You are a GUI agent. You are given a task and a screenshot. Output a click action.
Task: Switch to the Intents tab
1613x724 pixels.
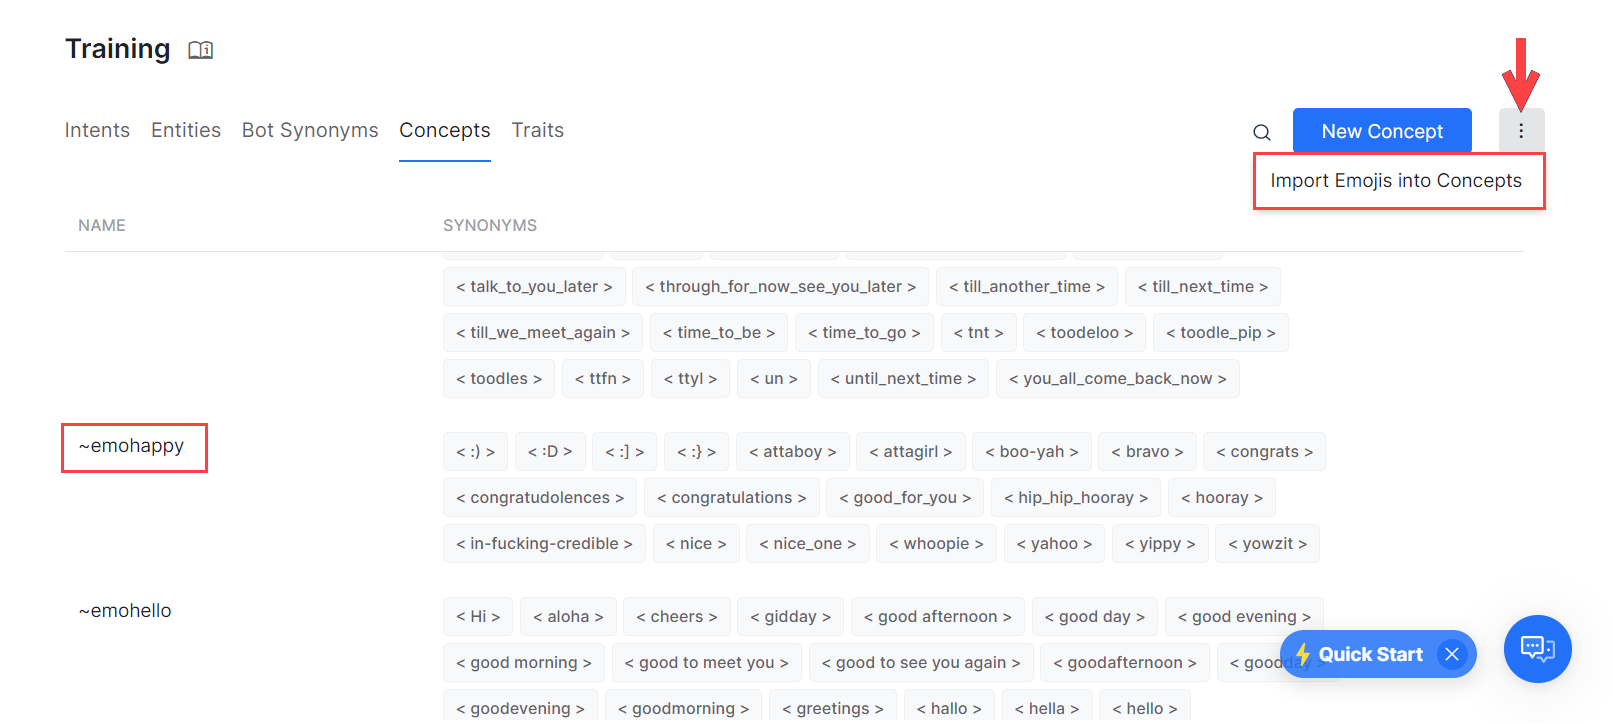[97, 131]
